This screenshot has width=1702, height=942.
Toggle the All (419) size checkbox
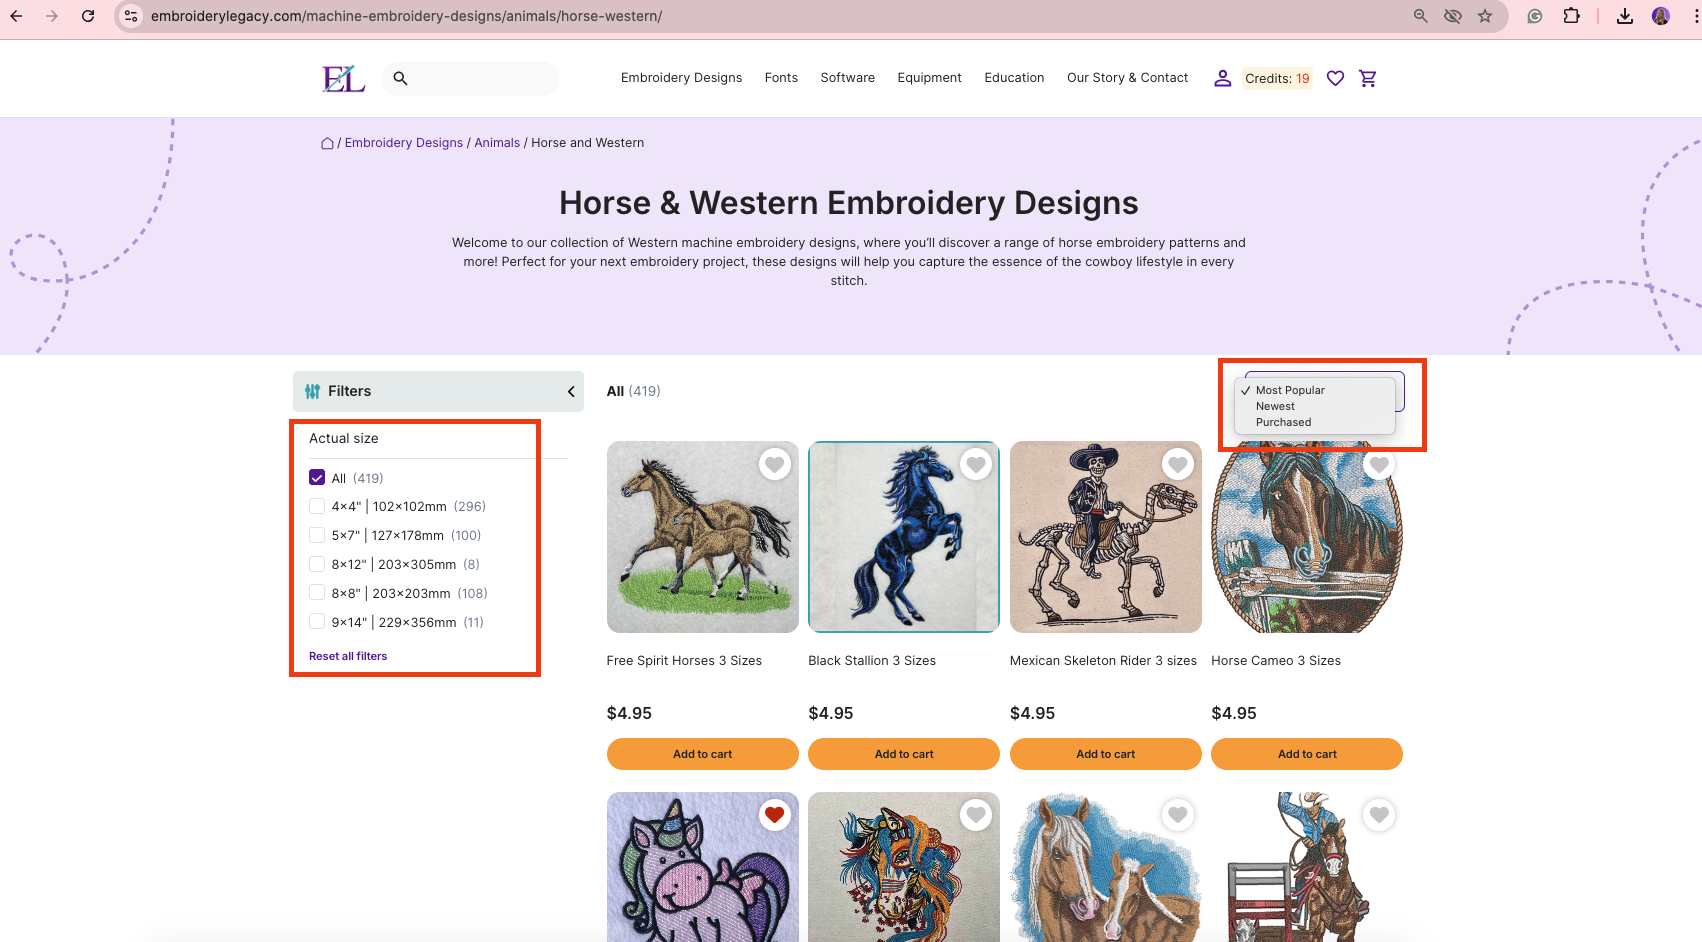pyautogui.click(x=317, y=478)
